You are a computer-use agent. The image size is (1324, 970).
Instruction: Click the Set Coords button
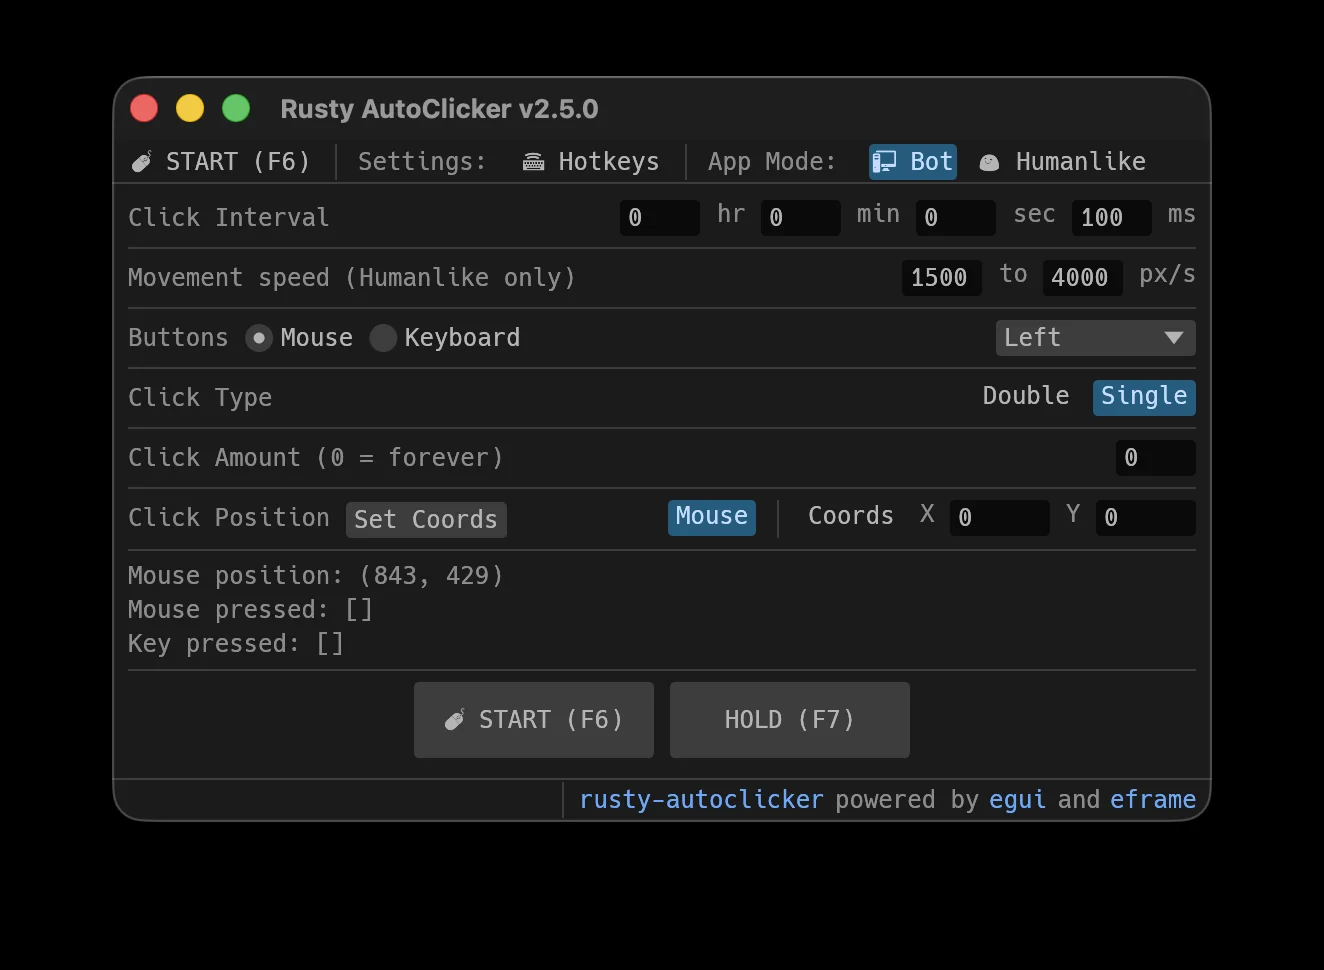coord(426,520)
